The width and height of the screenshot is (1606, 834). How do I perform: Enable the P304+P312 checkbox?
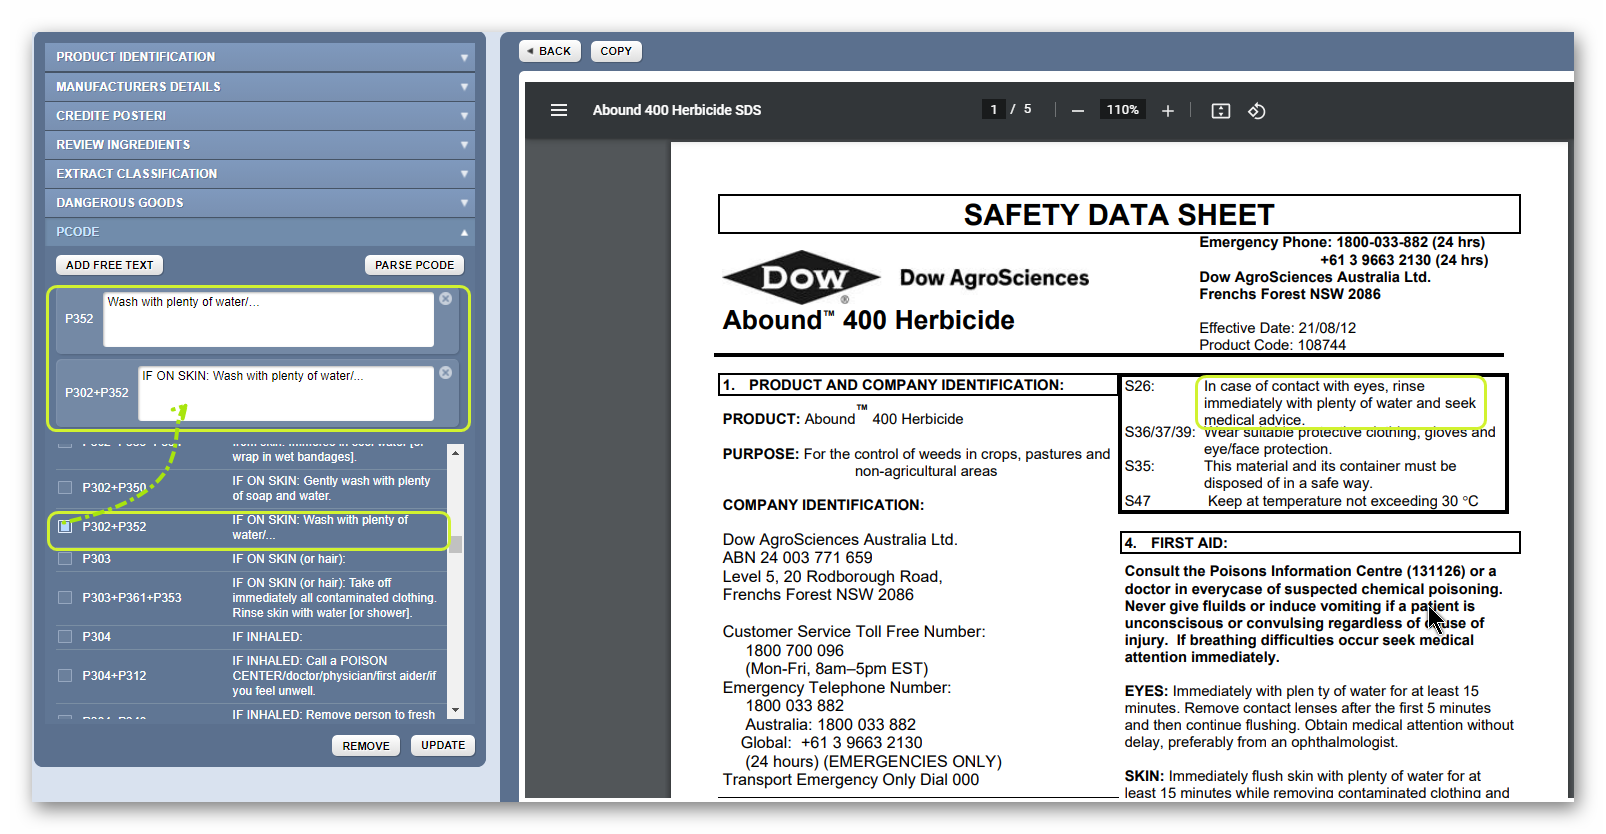point(65,676)
